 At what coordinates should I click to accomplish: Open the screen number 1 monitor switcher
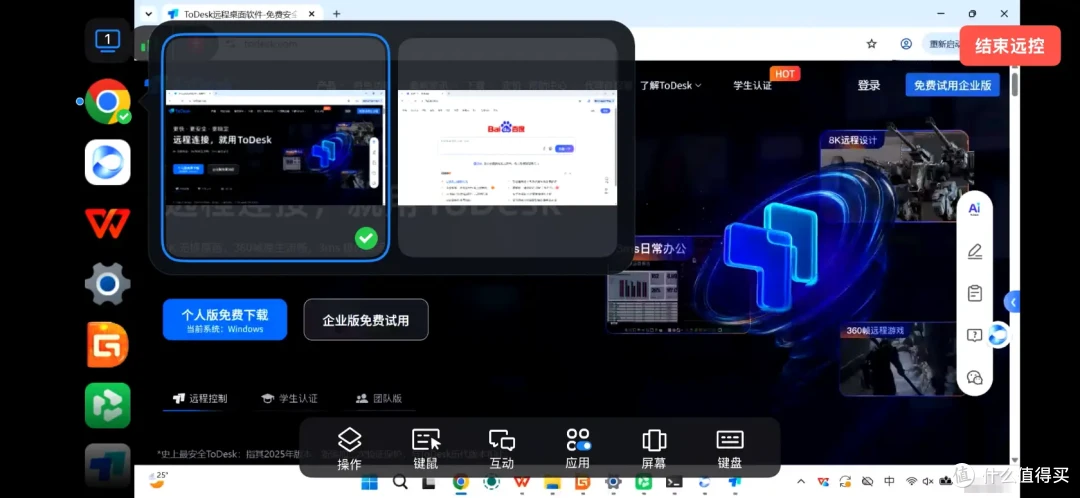click(x=107, y=41)
